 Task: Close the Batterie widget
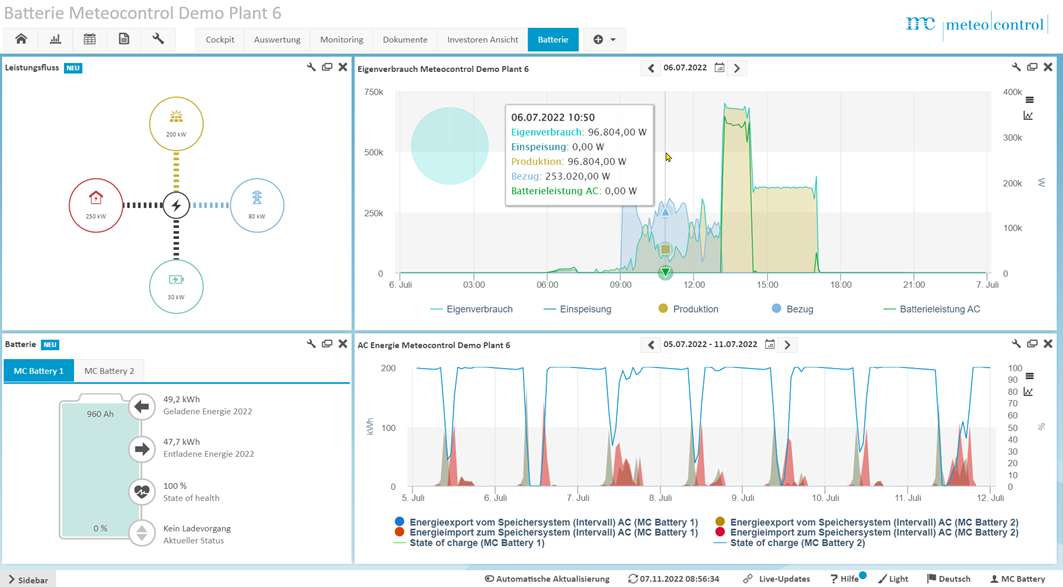click(342, 344)
